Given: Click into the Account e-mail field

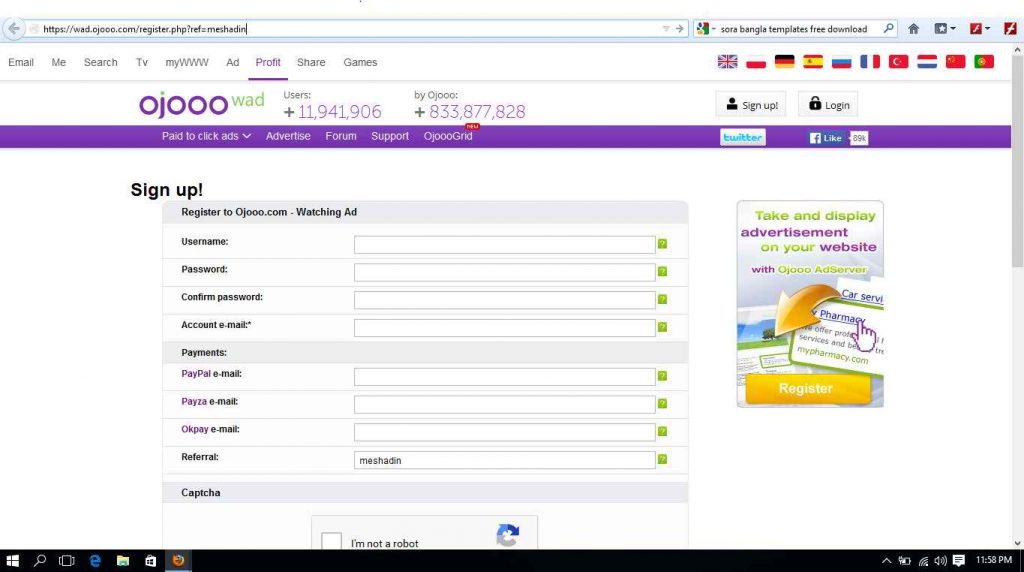Looking at the screenshot, I should point(504,328).
